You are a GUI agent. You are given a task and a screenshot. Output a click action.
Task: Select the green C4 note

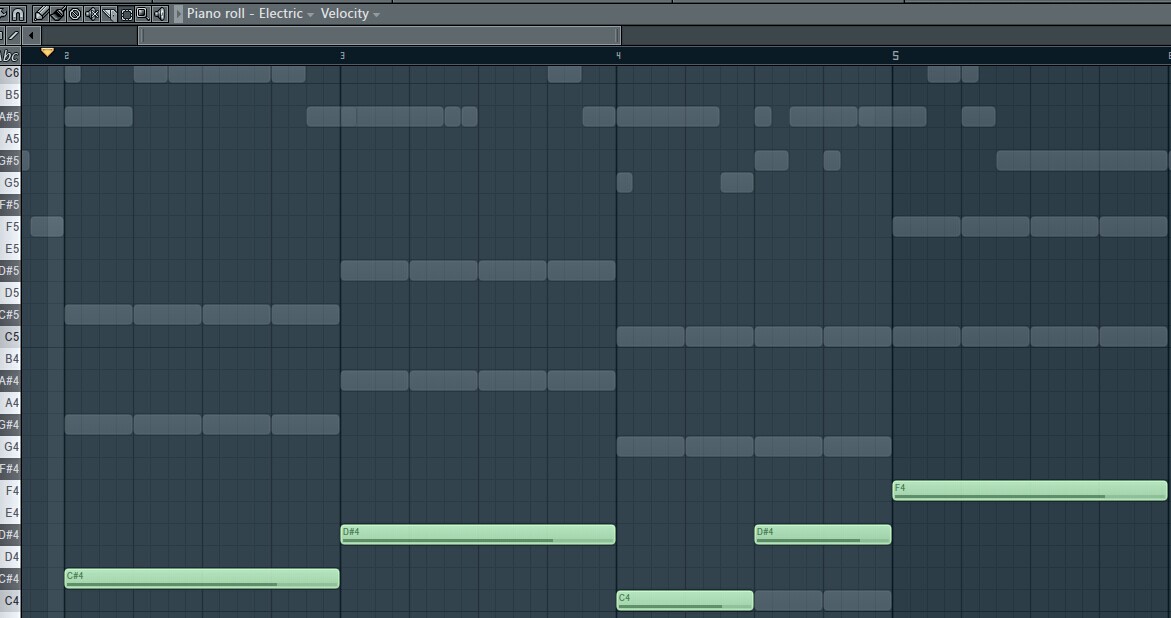(685, 600)
